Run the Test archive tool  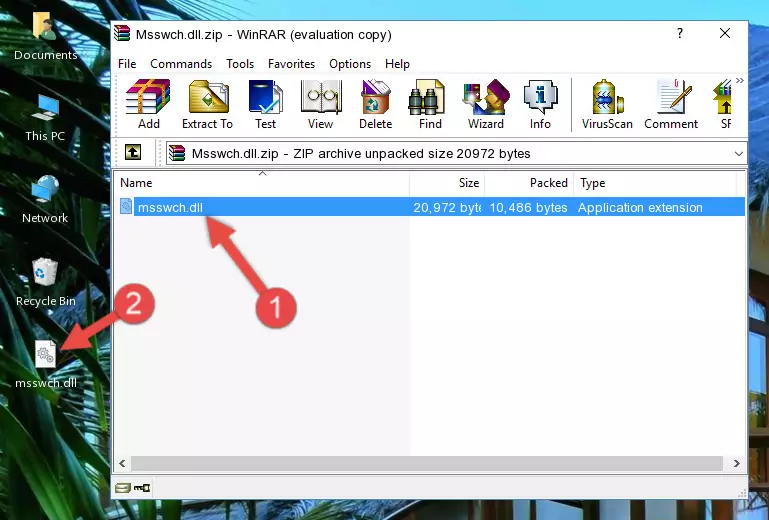265,104
